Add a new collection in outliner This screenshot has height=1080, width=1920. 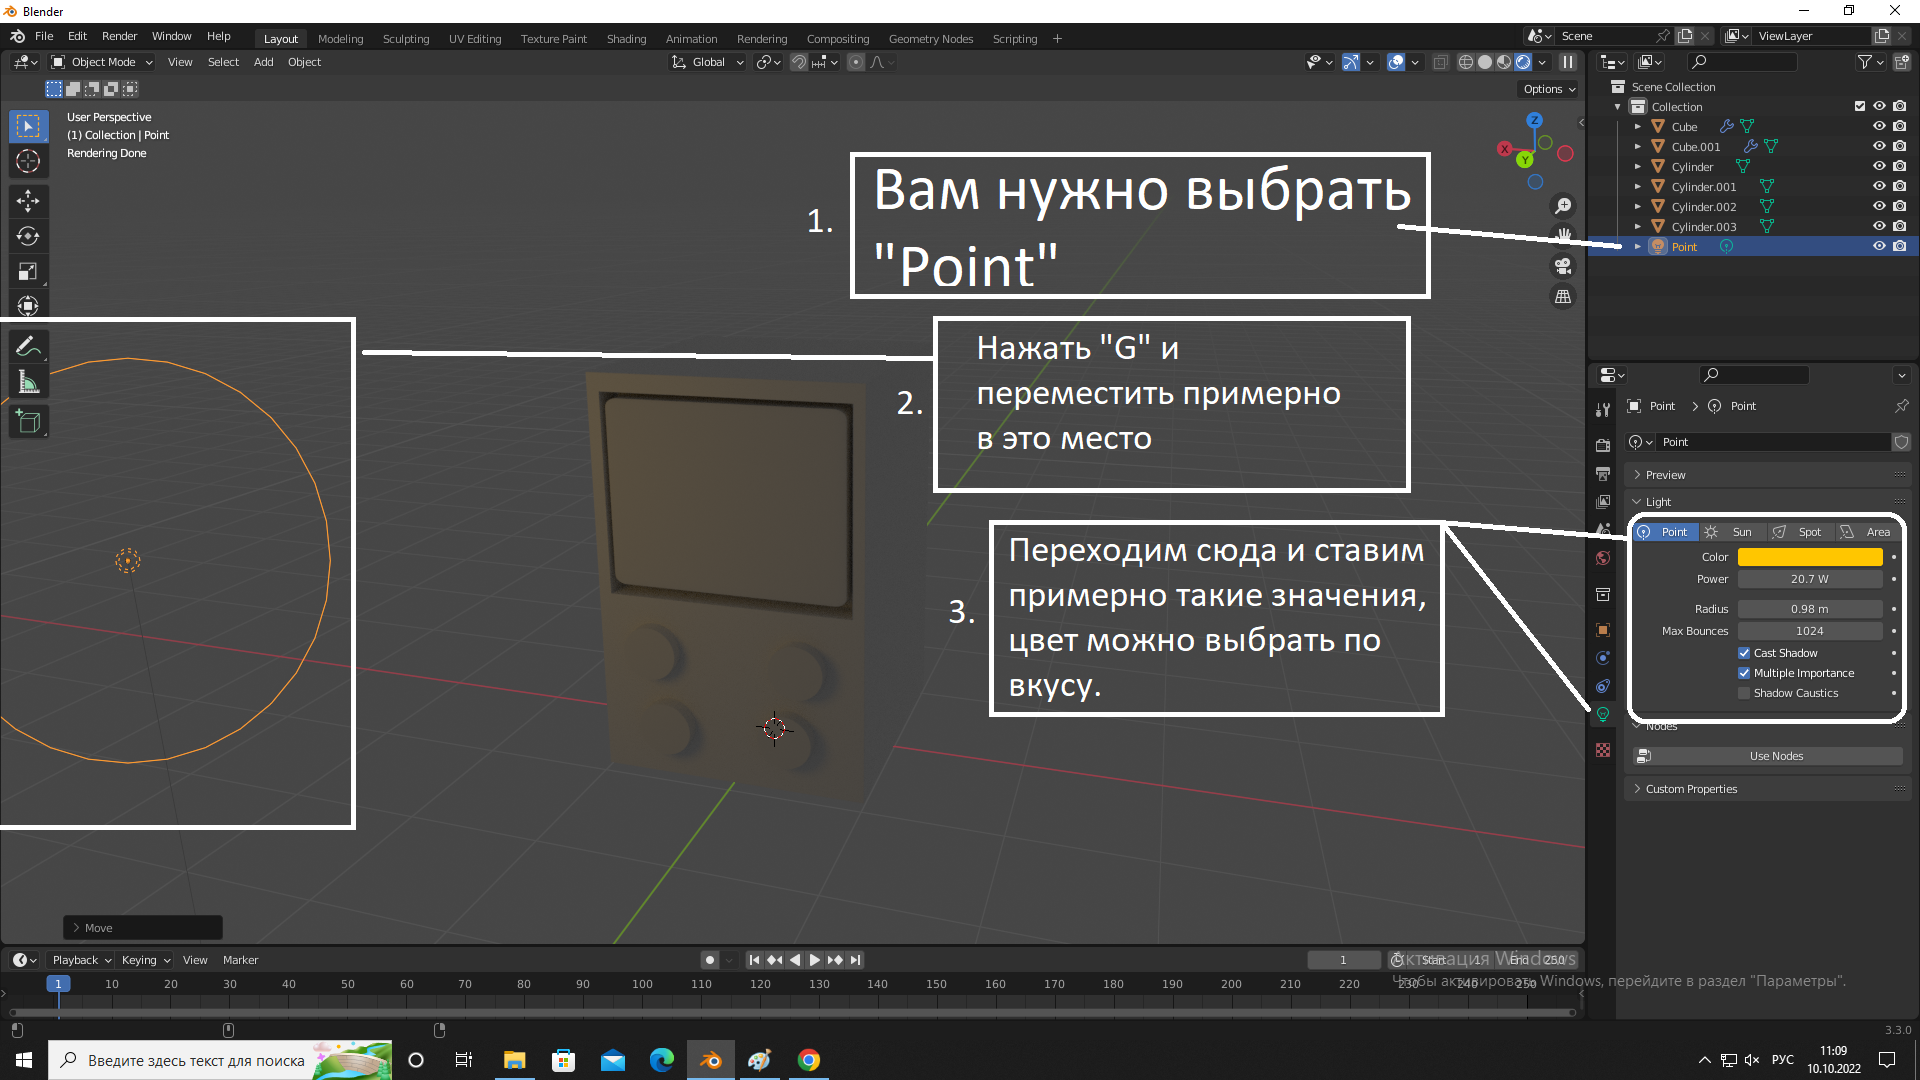[x=1901, y=62]
